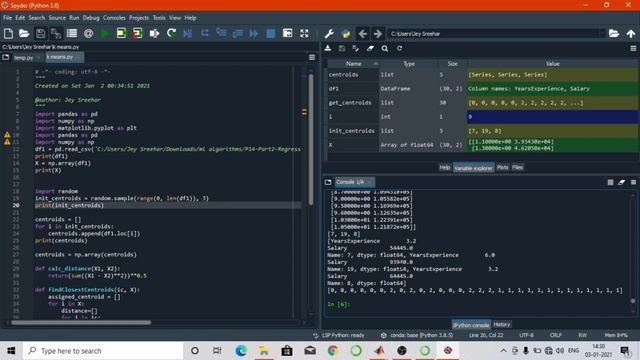
Task: Clear console namespace with eraser icon
Action: tap(622, 182)
